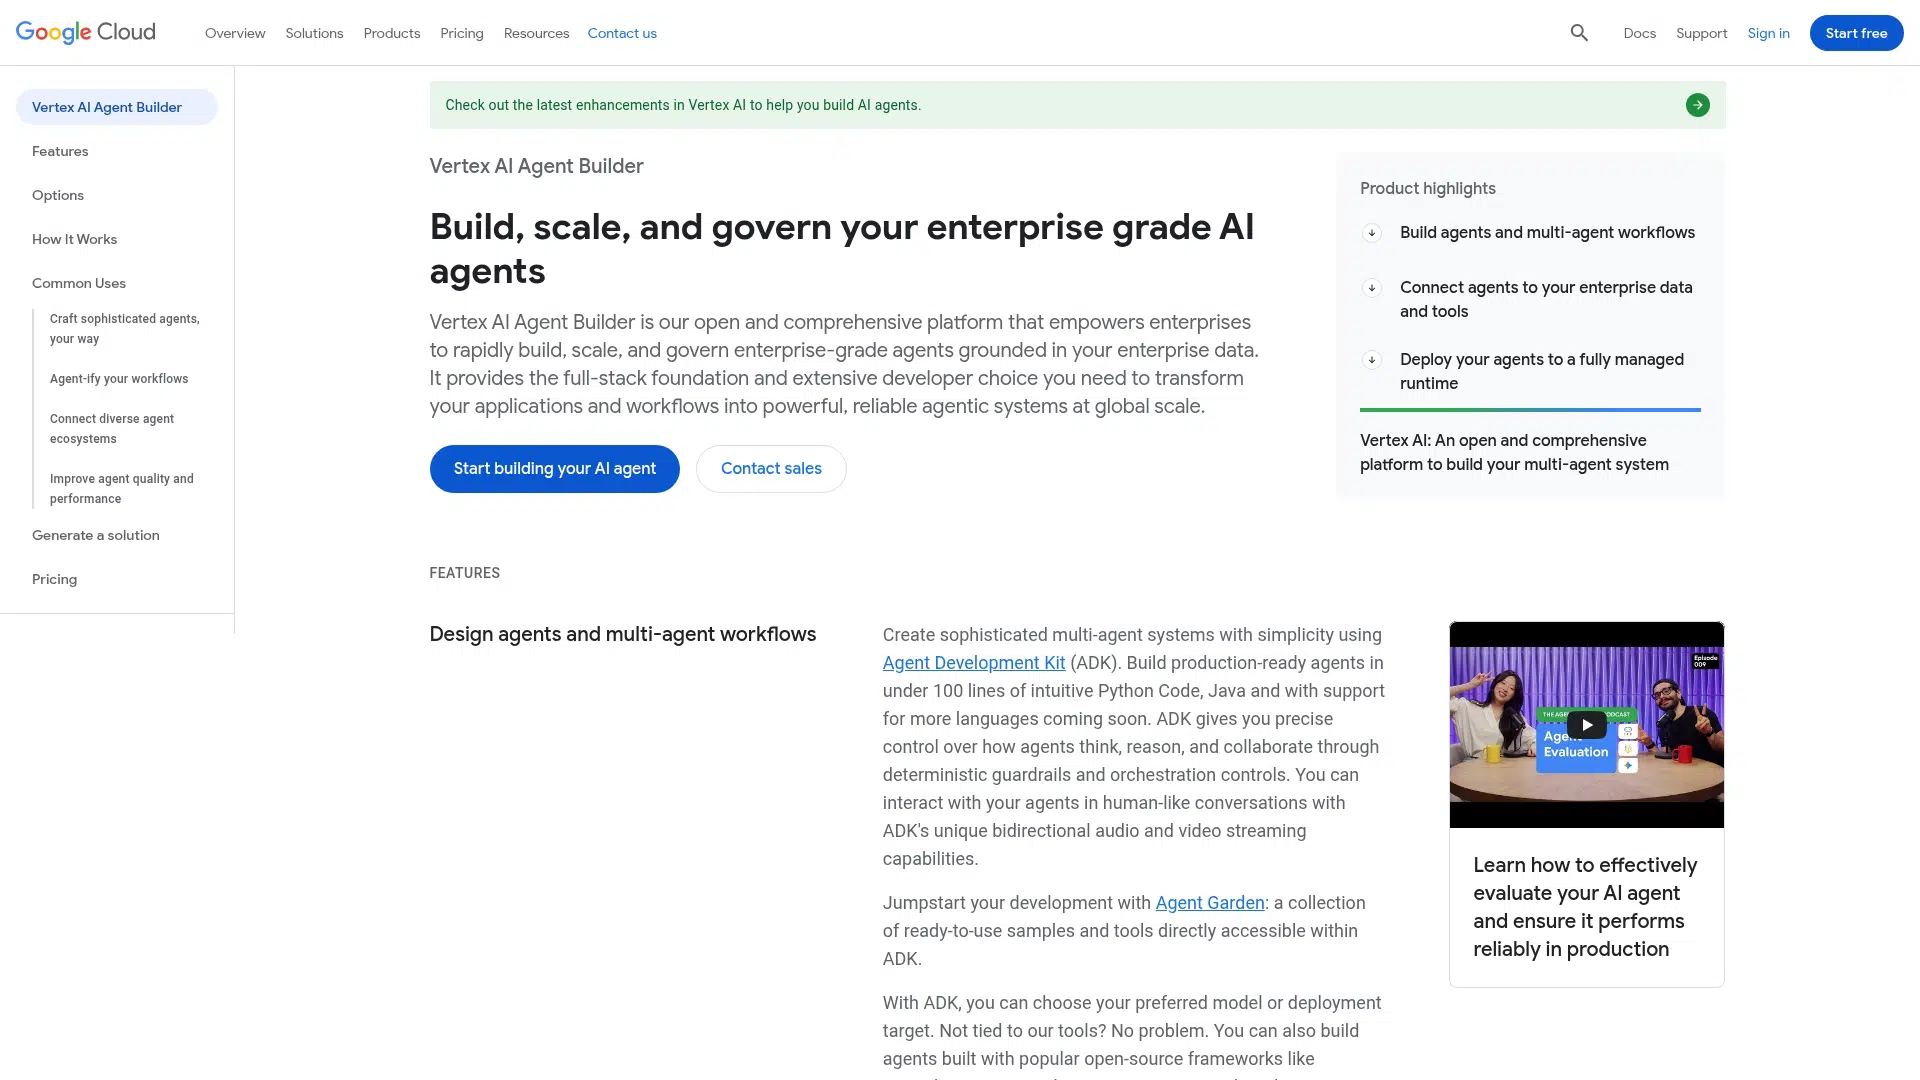Screen dimensions: 1920x1080
Task: Select Features in the sidebar
Action: [x=60, y=151]
